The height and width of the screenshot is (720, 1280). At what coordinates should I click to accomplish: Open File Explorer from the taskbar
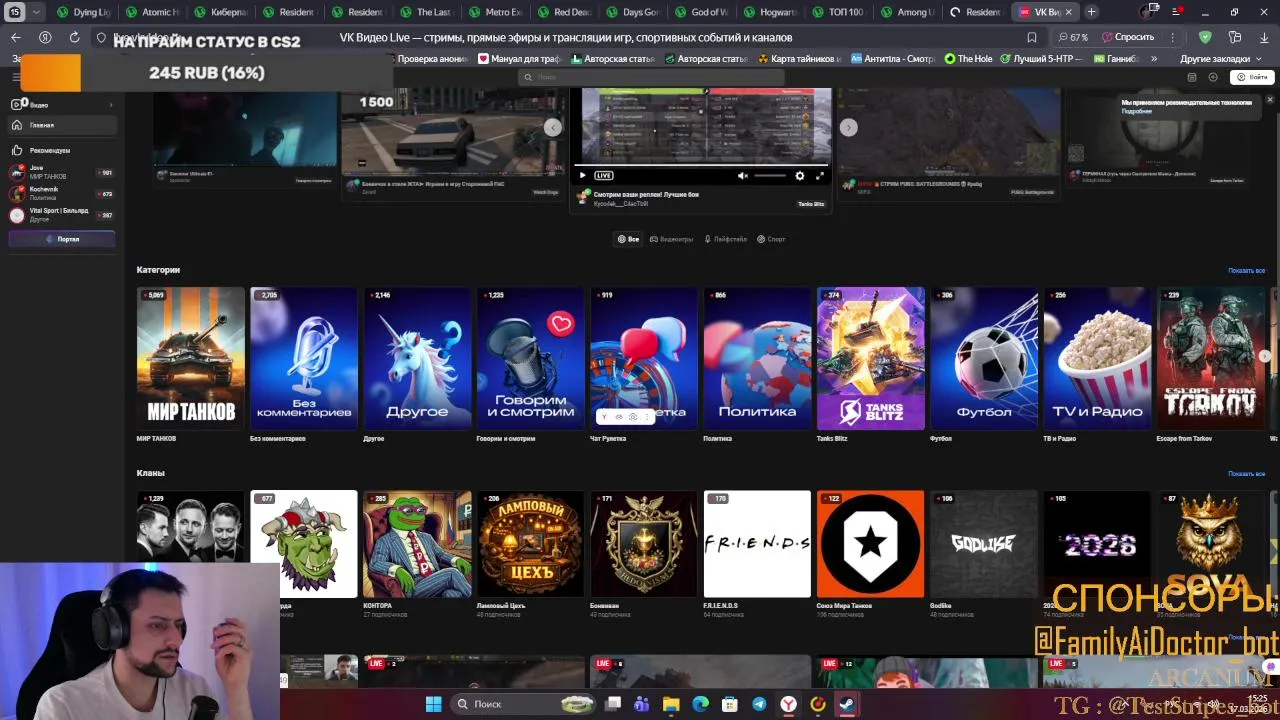pyautogui.click(x=671, y=704)
